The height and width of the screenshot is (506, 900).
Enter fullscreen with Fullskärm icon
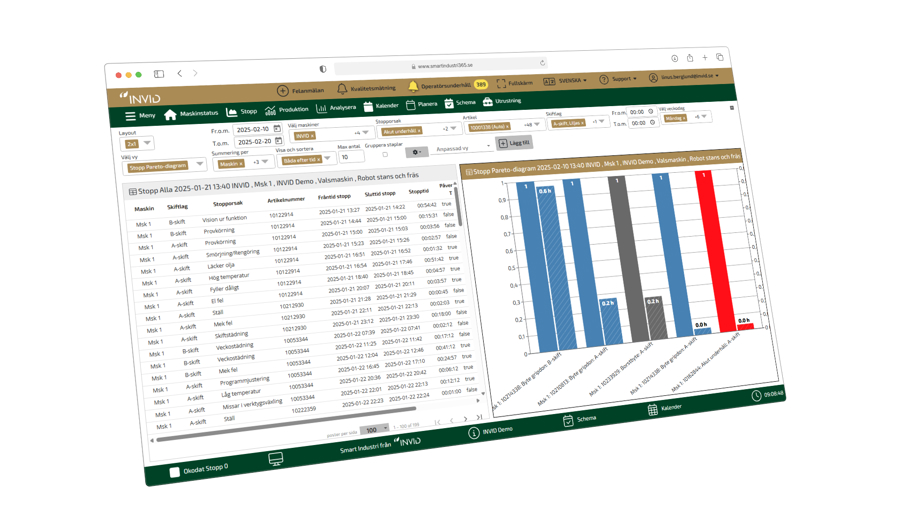500,83
